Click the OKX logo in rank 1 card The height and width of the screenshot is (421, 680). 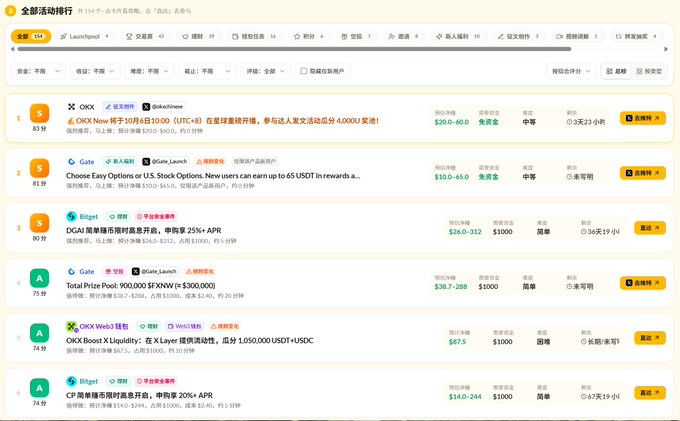(72, 107)
